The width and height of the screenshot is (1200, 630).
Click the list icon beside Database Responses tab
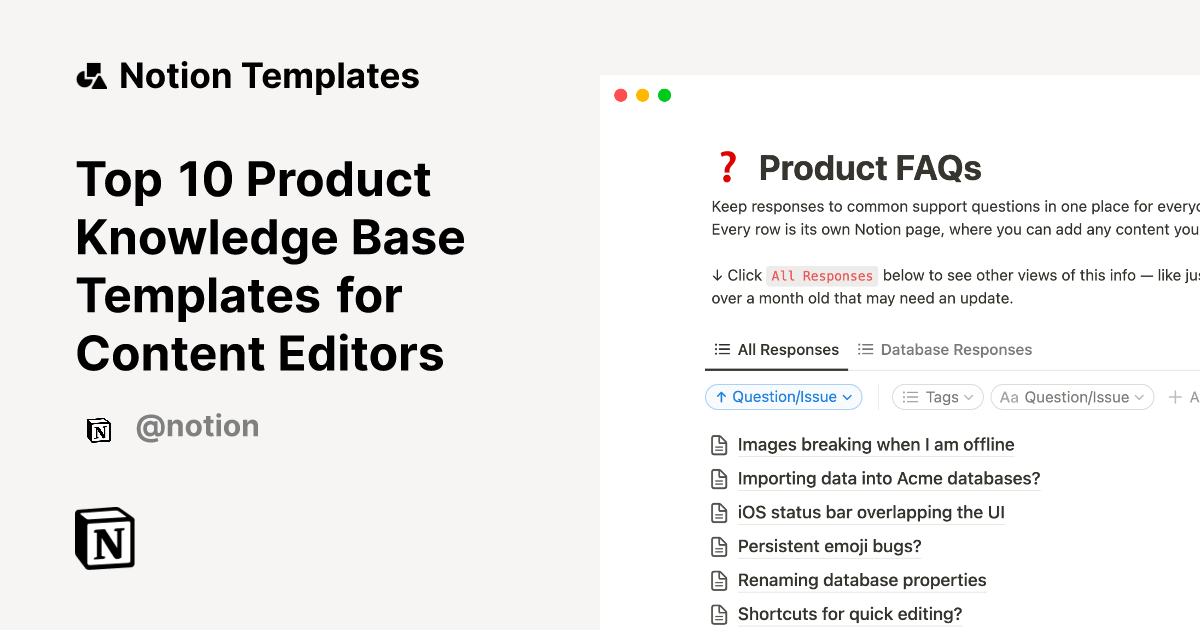866,349
